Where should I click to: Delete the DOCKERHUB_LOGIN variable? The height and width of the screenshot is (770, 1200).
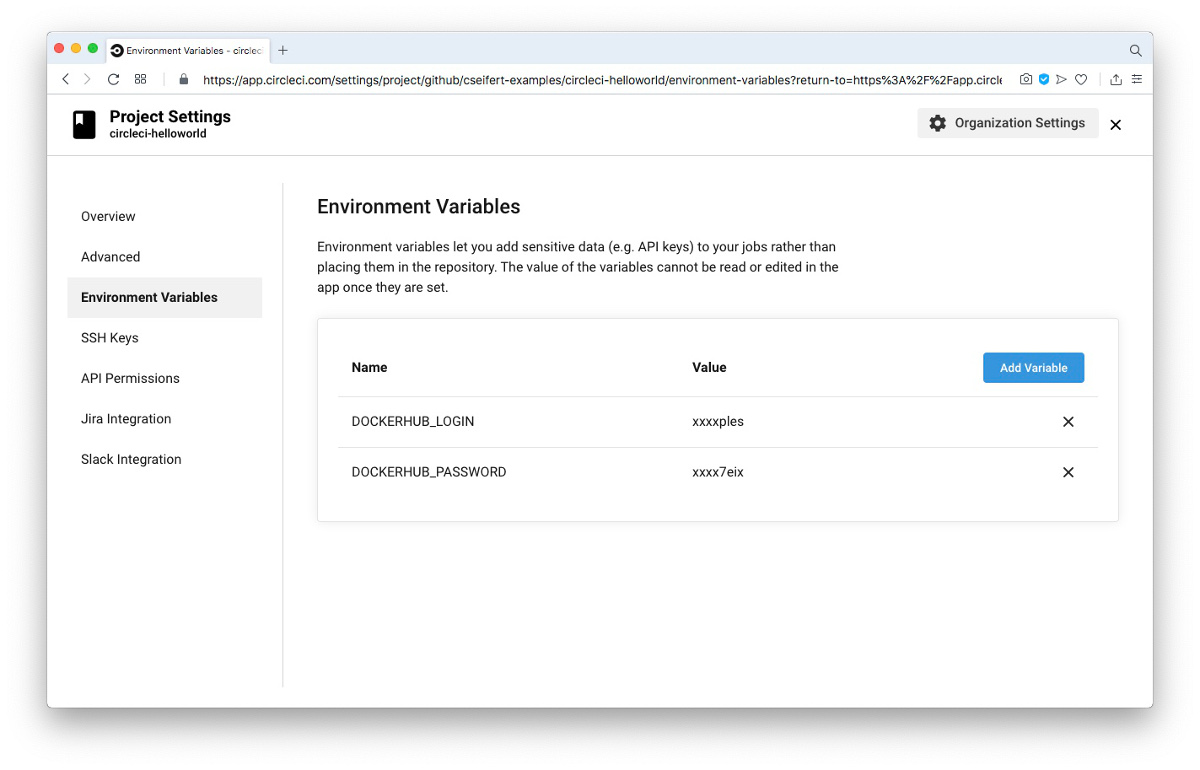click(x=1068, y=422)
